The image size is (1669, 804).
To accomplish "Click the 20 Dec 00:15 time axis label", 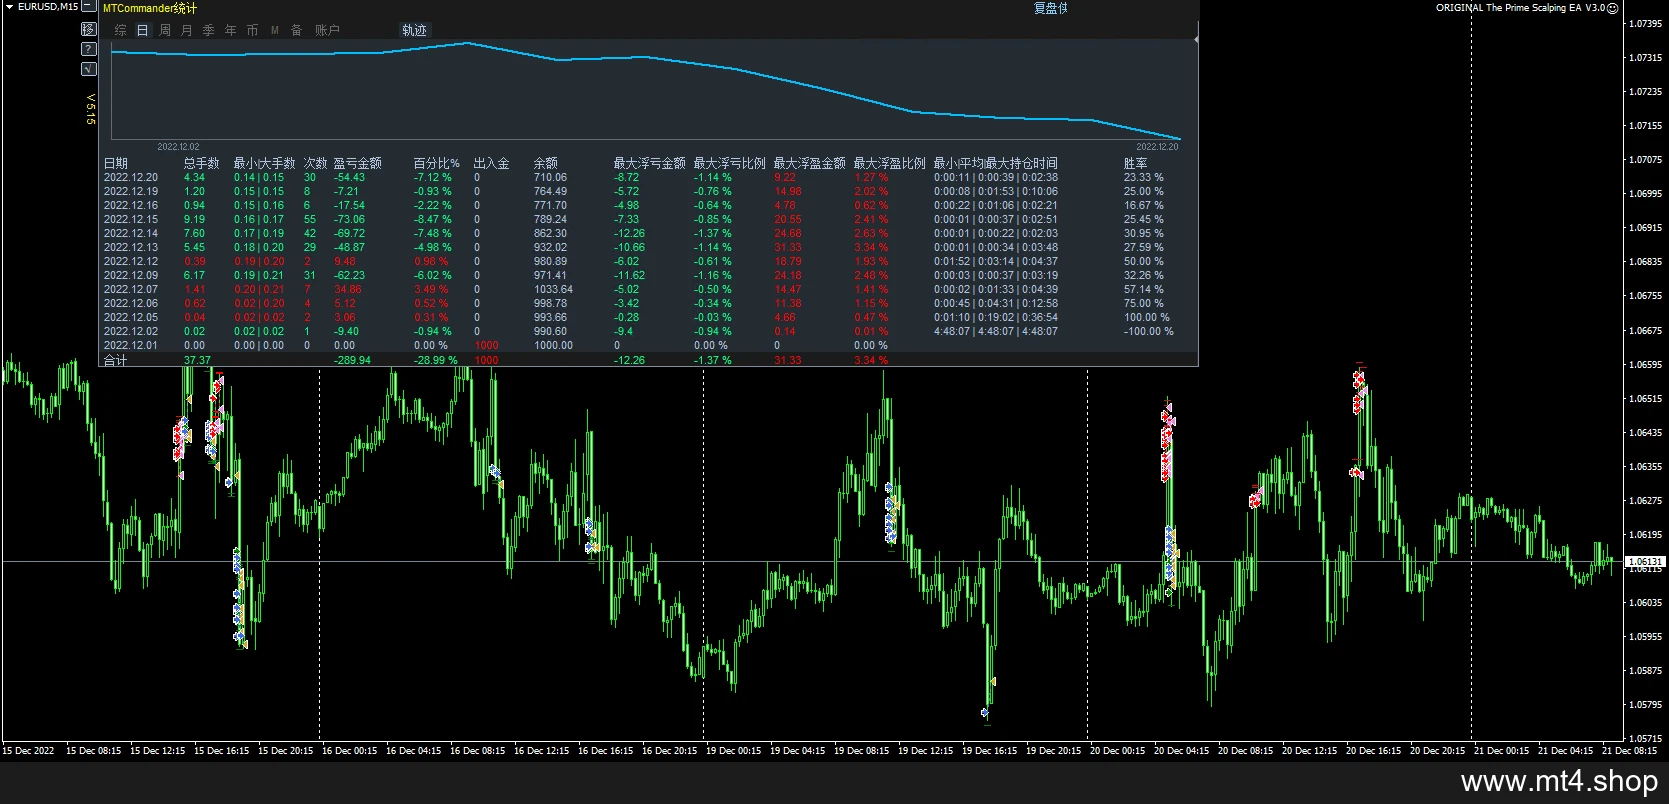I will pos(1117,750).
